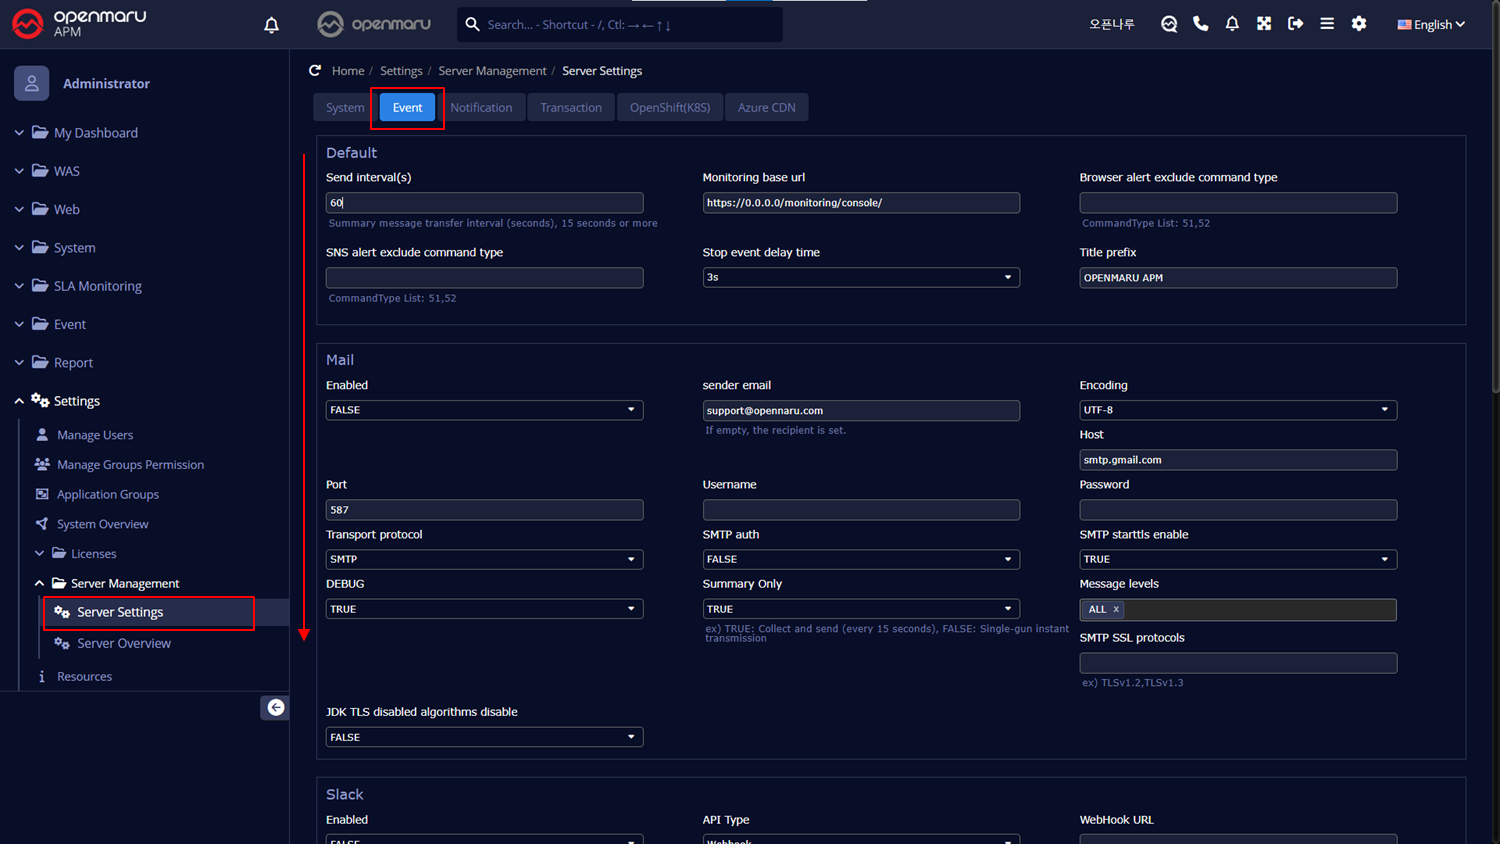Click the refresh icon beside Home breadcrumb
The width and height of the screenshot is (1500, 844).
[x=315, y=71]
